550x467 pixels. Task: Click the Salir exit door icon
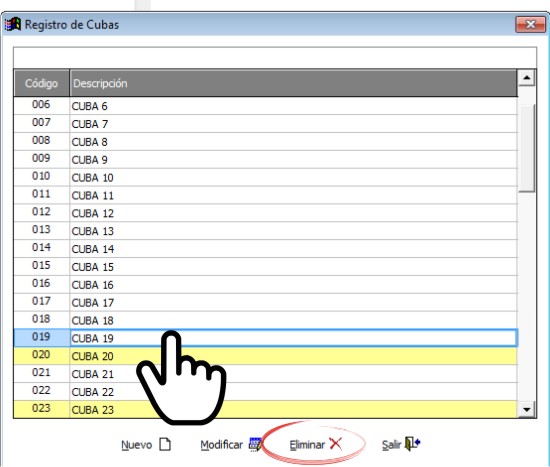coord(412,443)
